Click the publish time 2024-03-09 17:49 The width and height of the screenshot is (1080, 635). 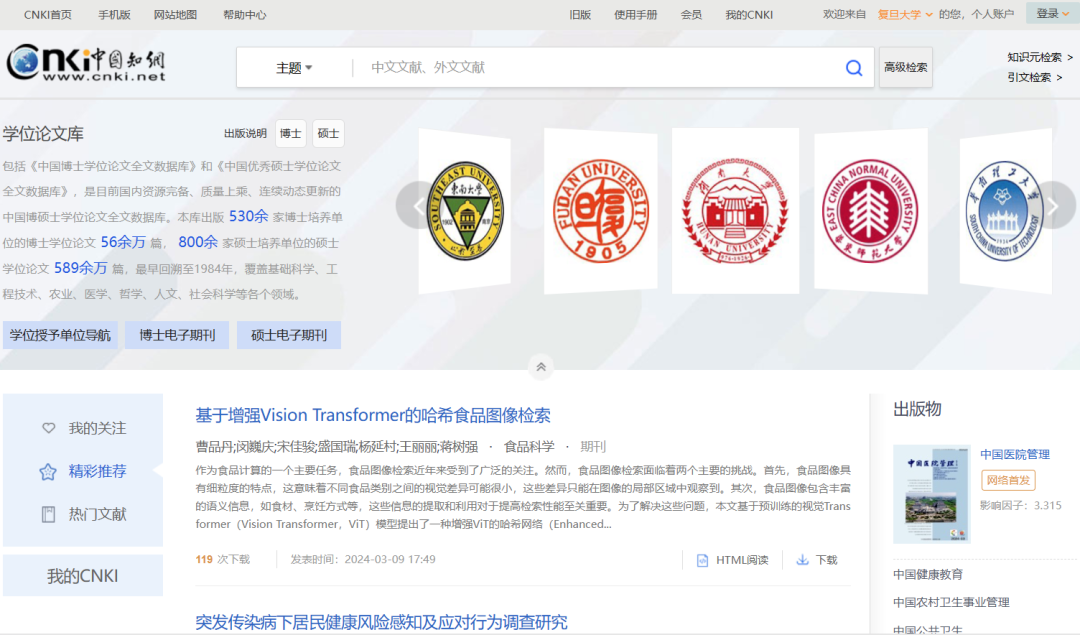coord(363,559)
